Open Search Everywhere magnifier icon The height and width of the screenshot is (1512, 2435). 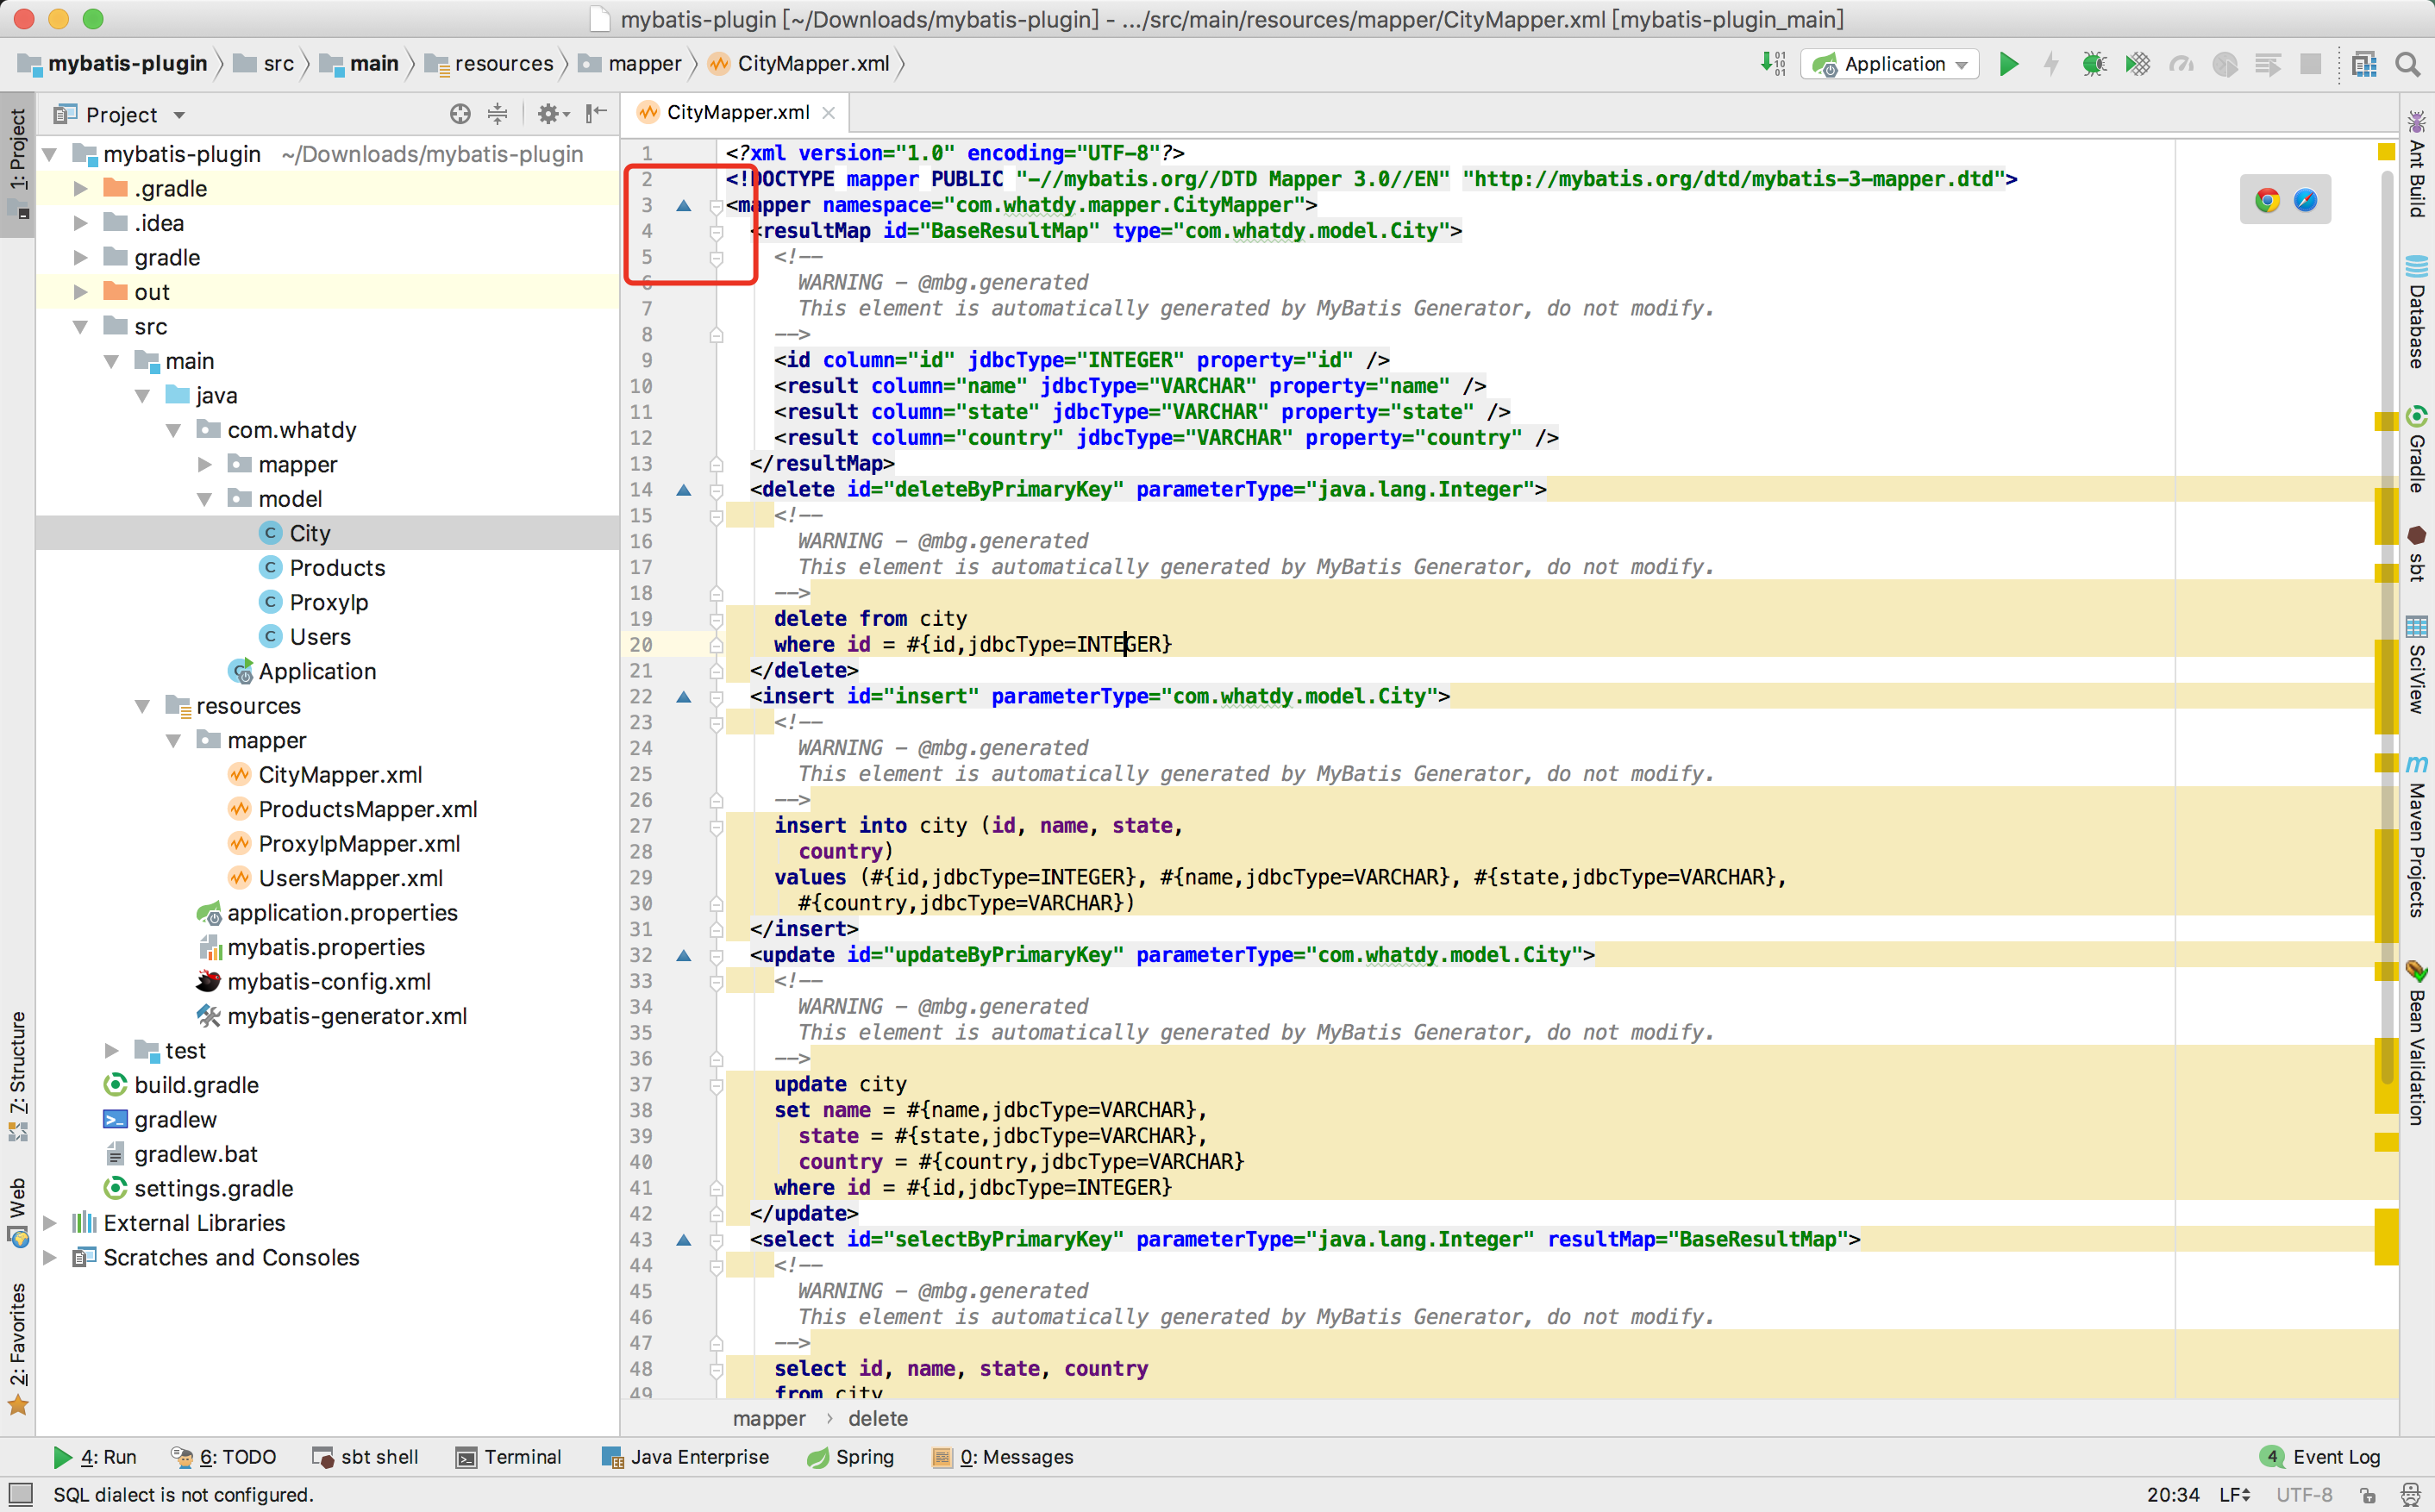(x=2408, y=64)
